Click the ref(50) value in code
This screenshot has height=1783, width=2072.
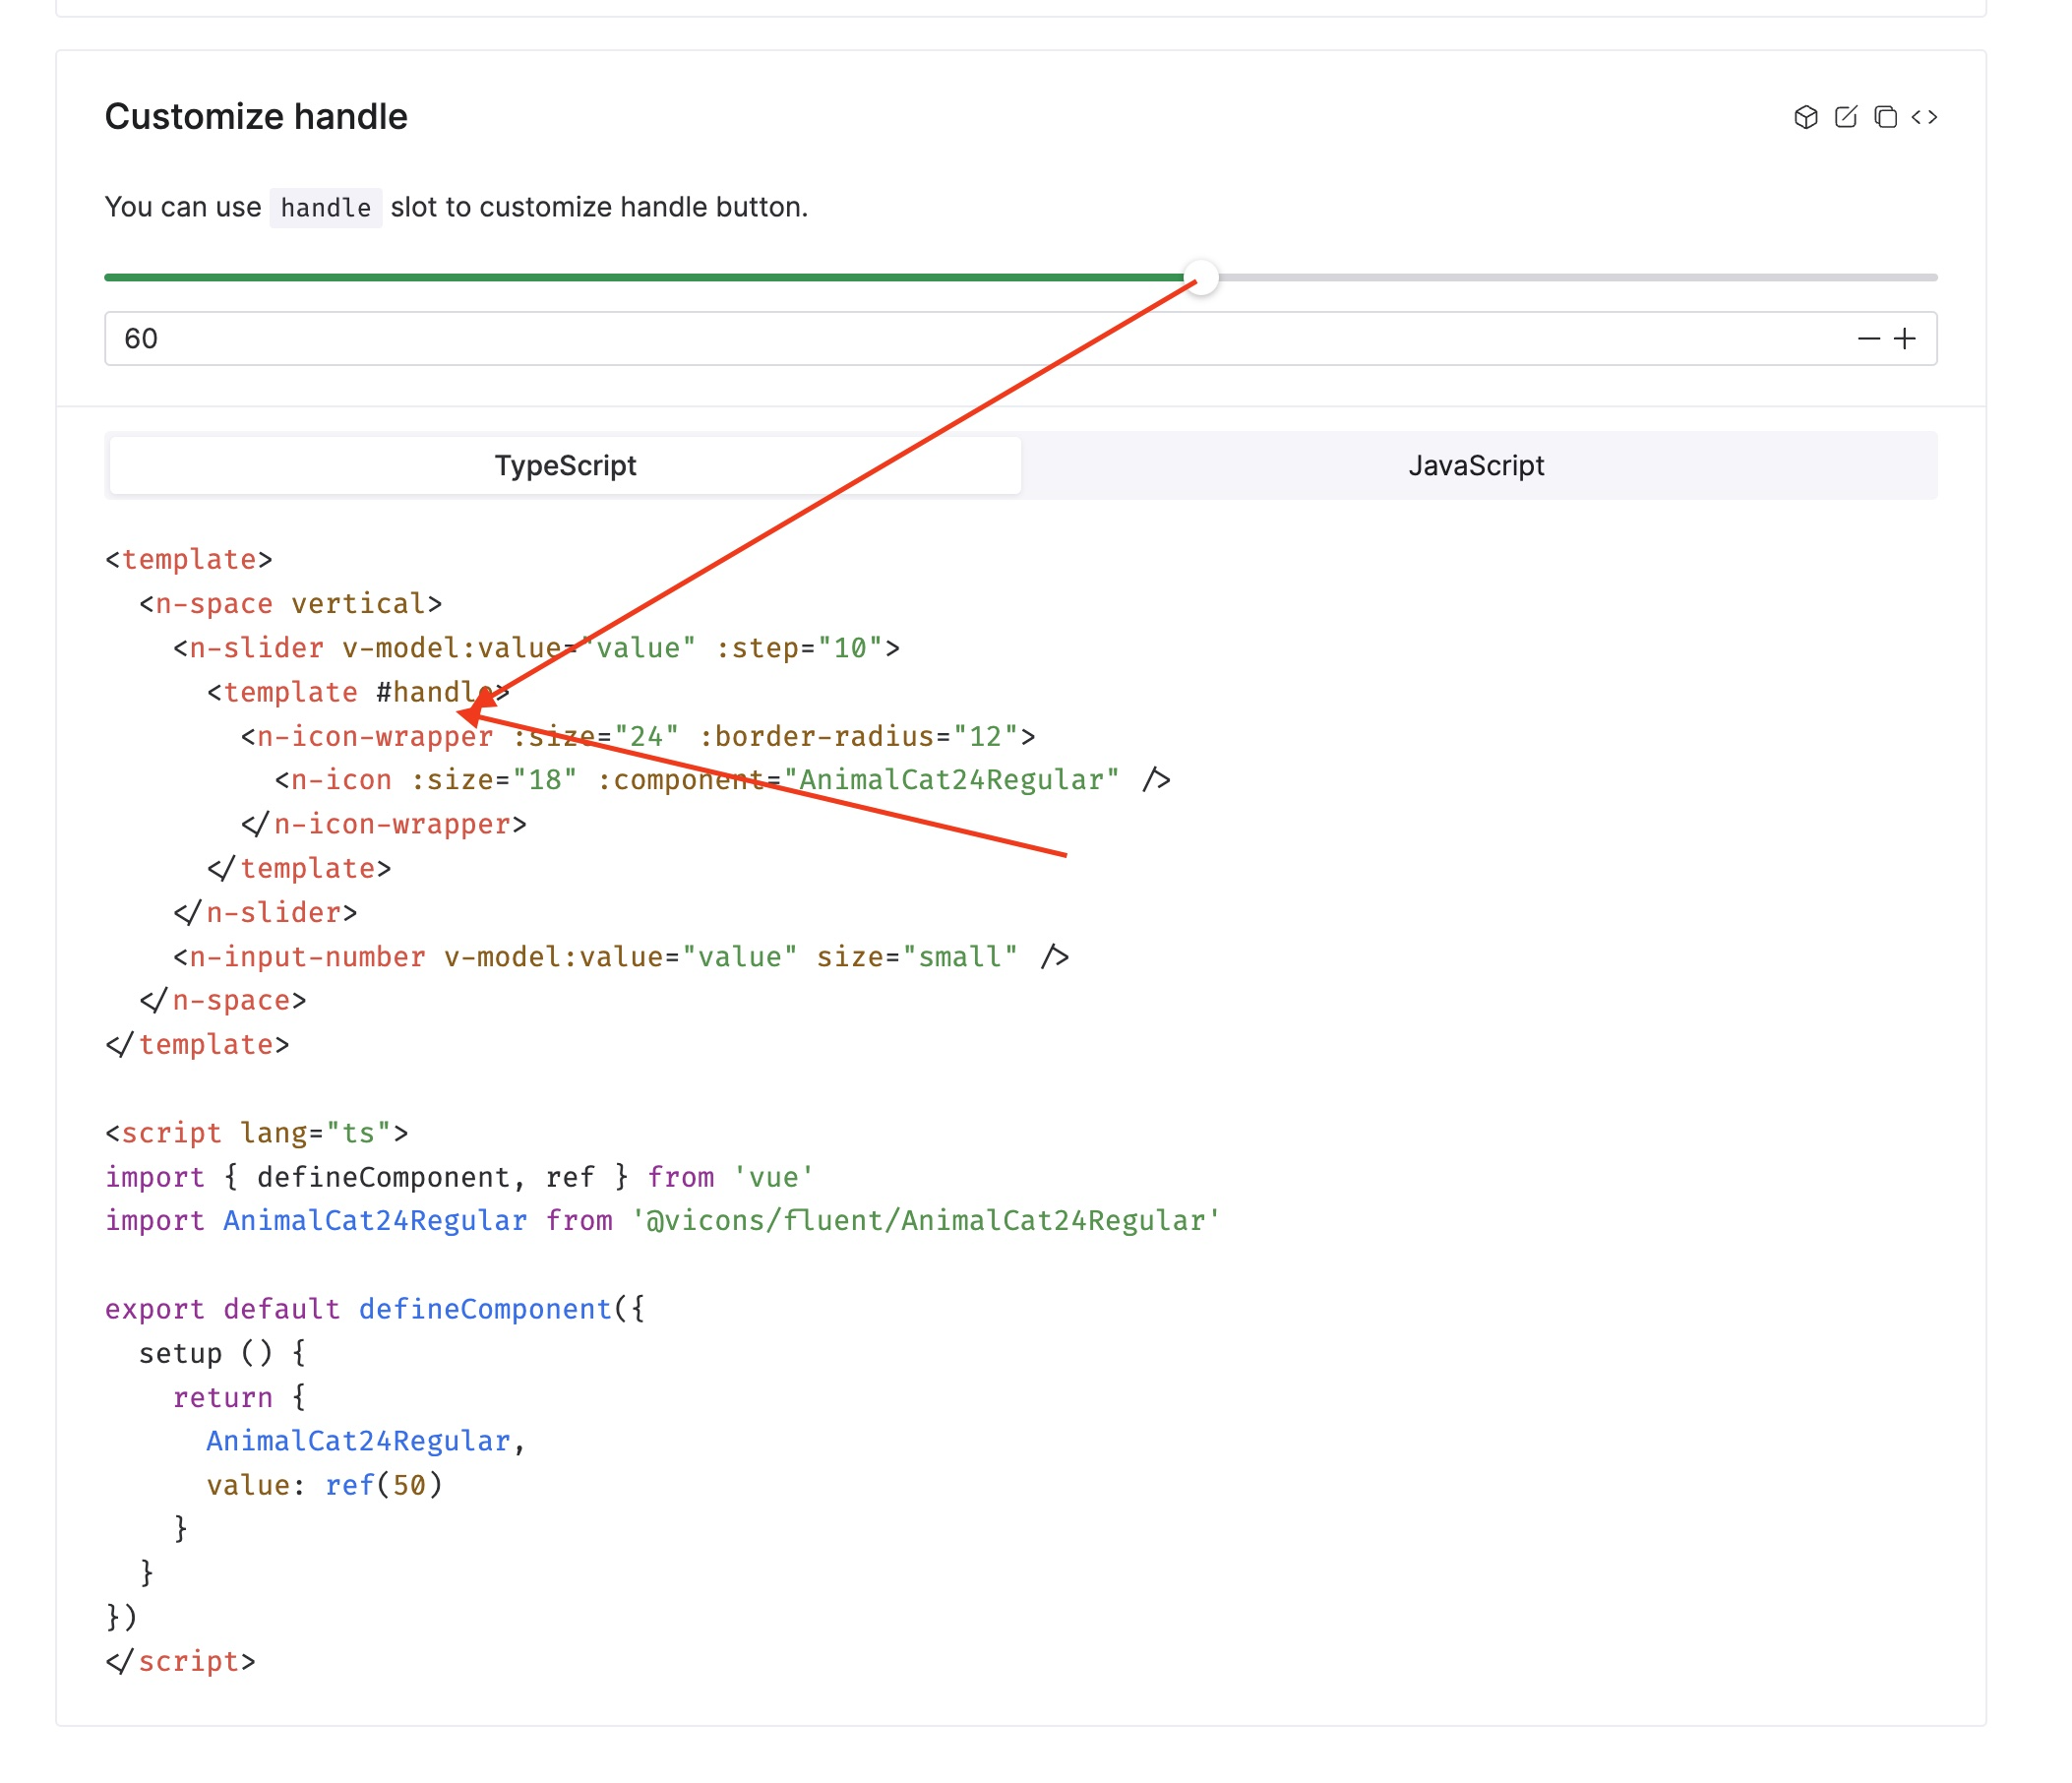click(x=382, y=1485)
